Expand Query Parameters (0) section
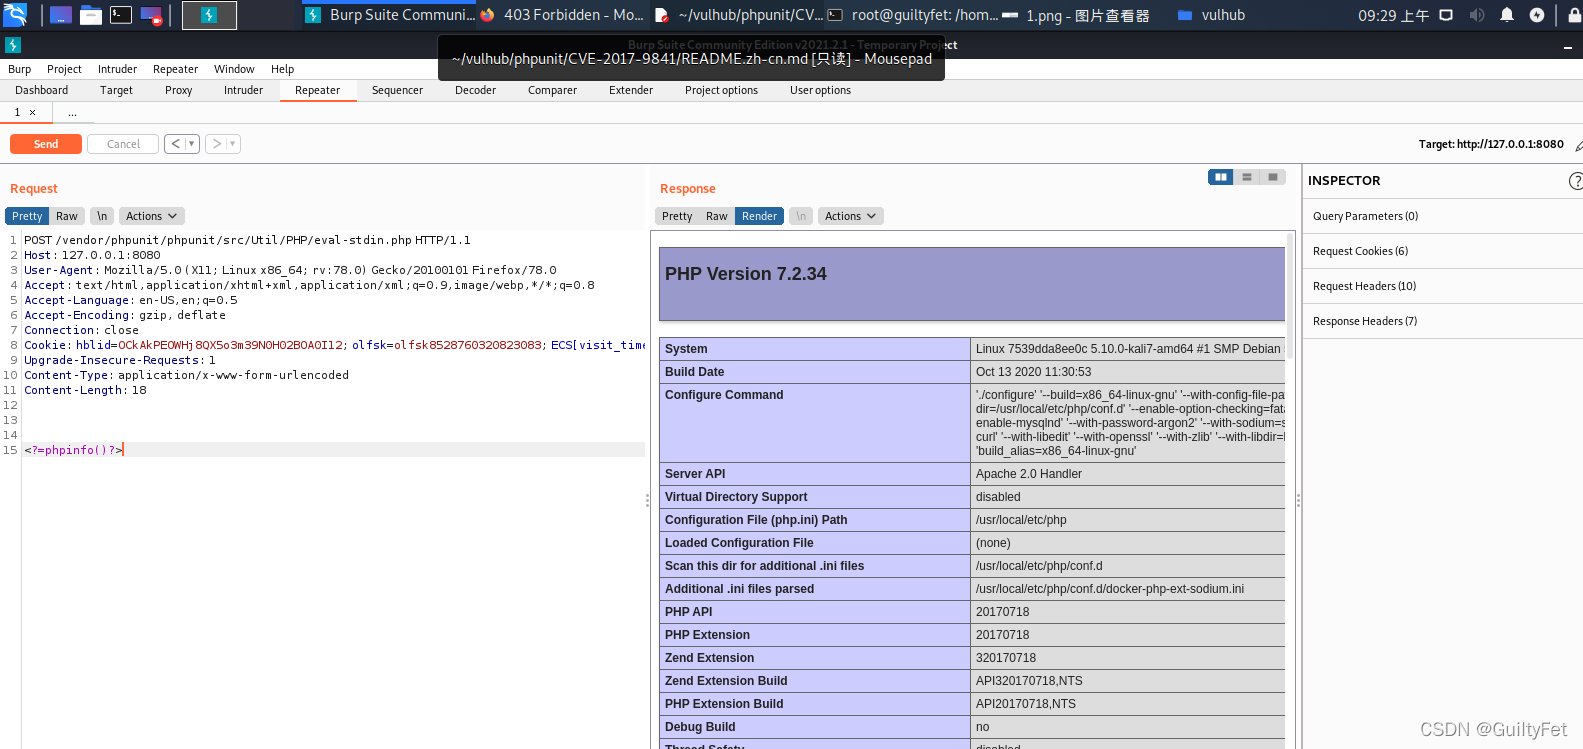This screenshot has width=1583, height=749. [x=1442, y=216]
